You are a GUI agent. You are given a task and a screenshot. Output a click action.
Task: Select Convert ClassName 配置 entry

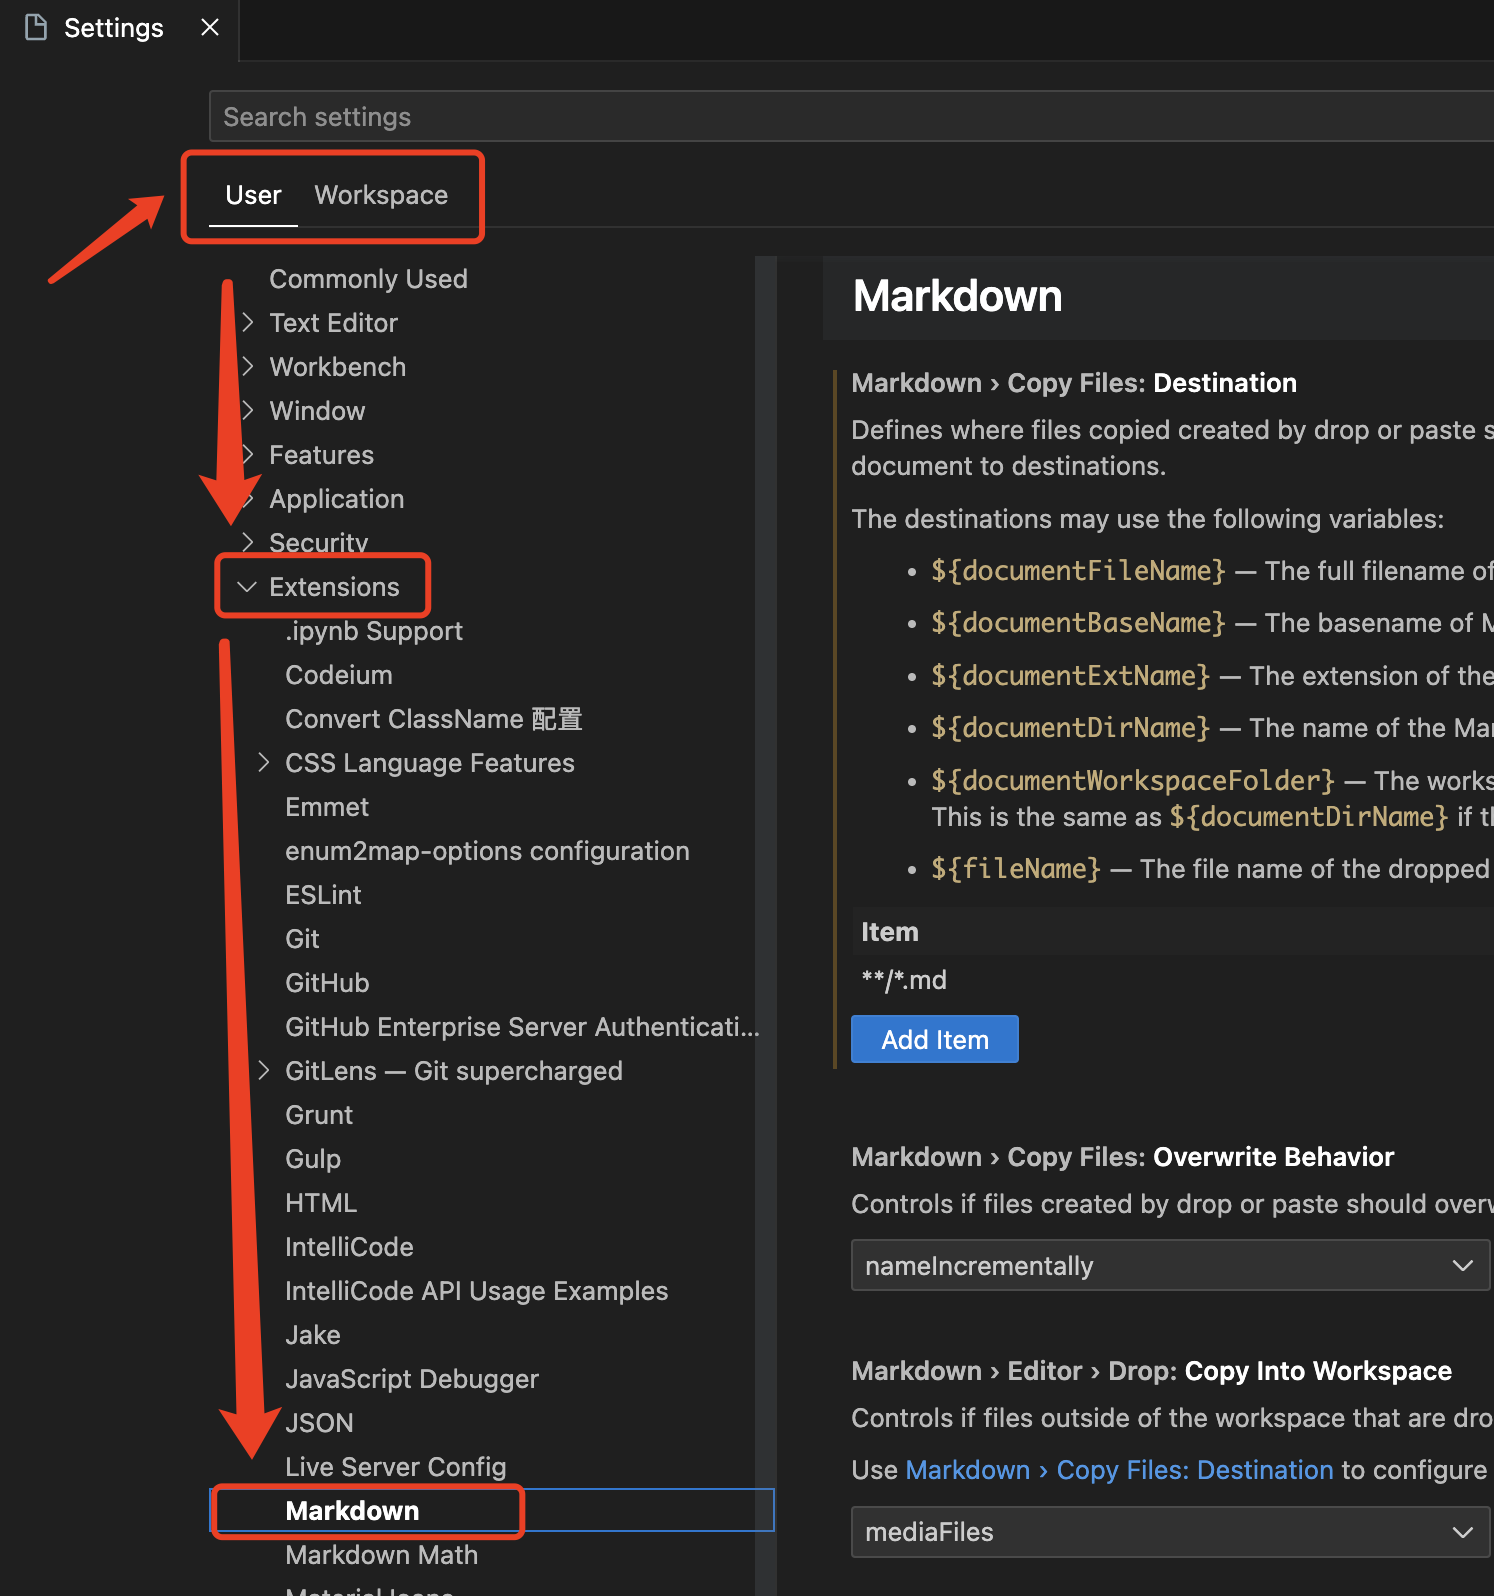(x=433, y=719)
